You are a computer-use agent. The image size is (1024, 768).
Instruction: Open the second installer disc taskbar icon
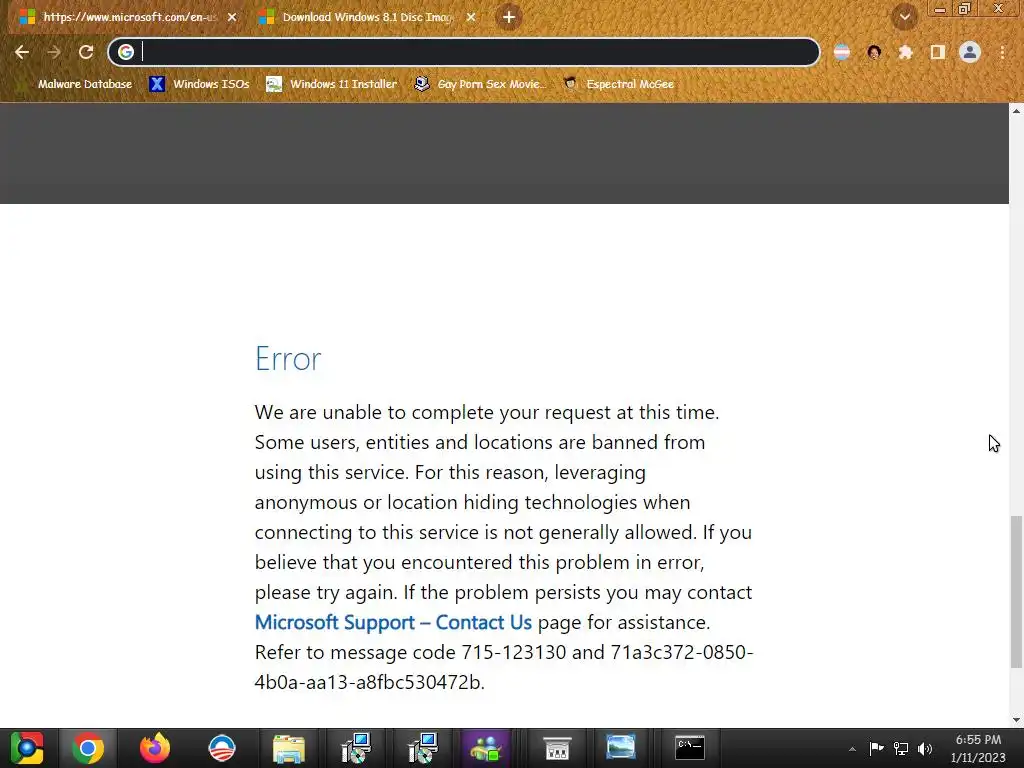423,748
